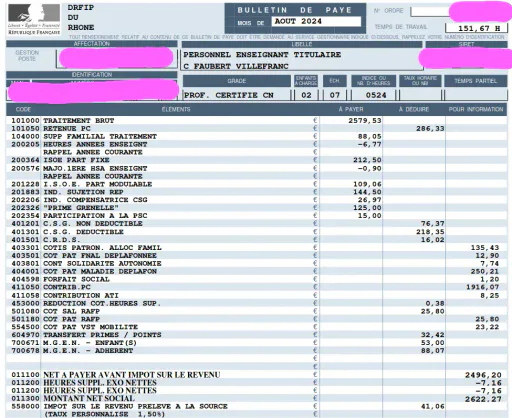Viewport: 512px width, 418px height.
Task: Select the TRAITEMENT BRUT row
Action: coord(256,120)
